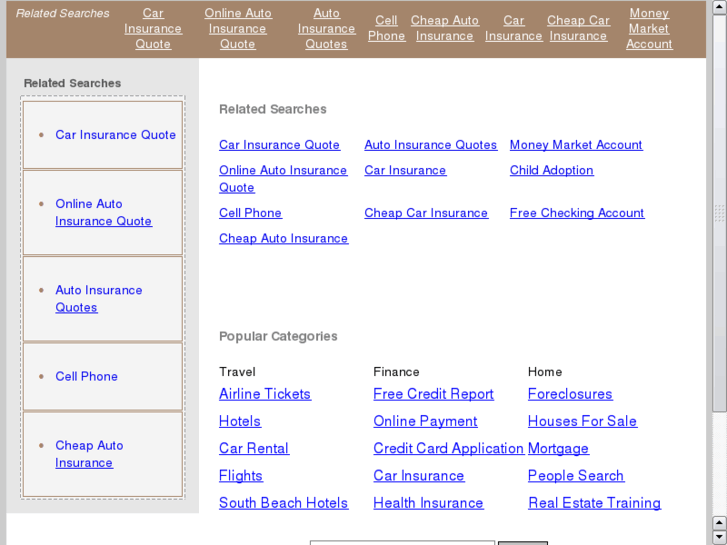
Task: Open Online Auto Insurance Quote in top bar
Action: point(238,29)
